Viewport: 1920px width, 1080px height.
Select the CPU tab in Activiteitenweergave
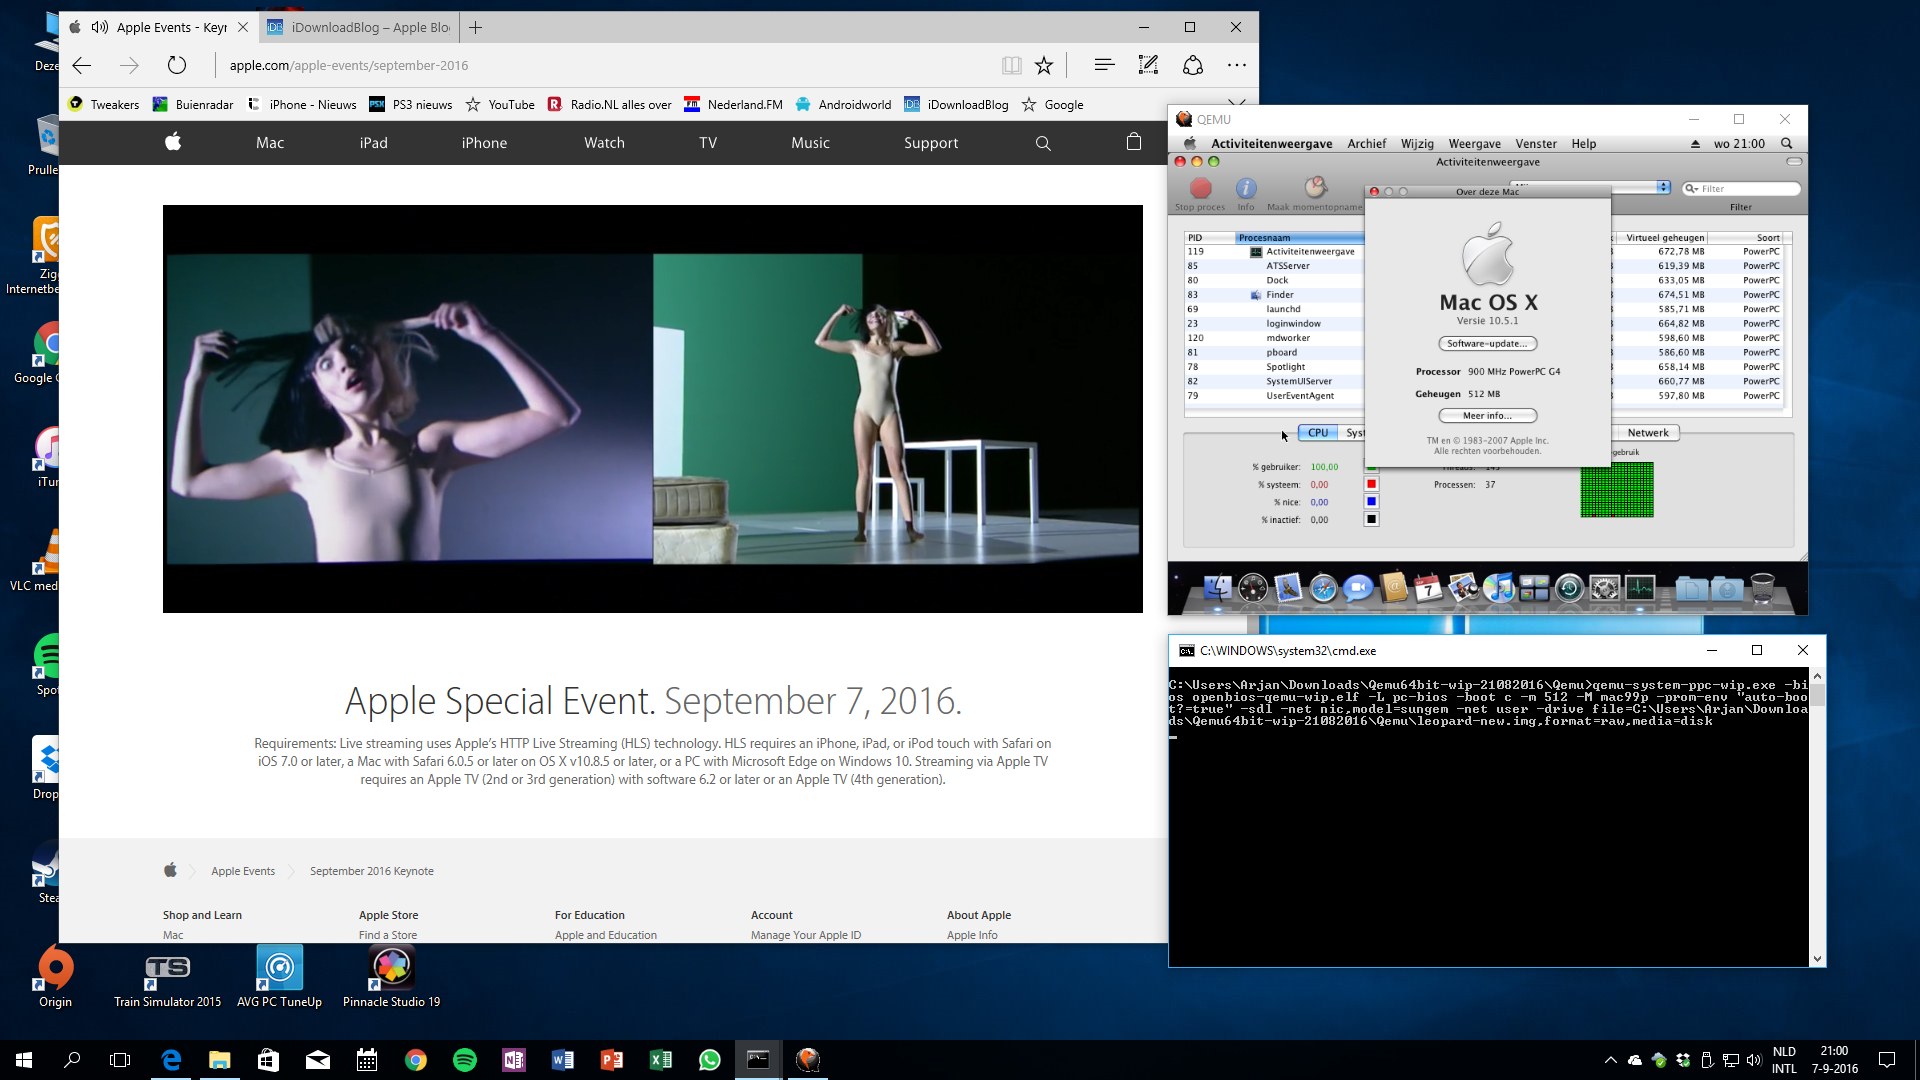point(1318,433)
